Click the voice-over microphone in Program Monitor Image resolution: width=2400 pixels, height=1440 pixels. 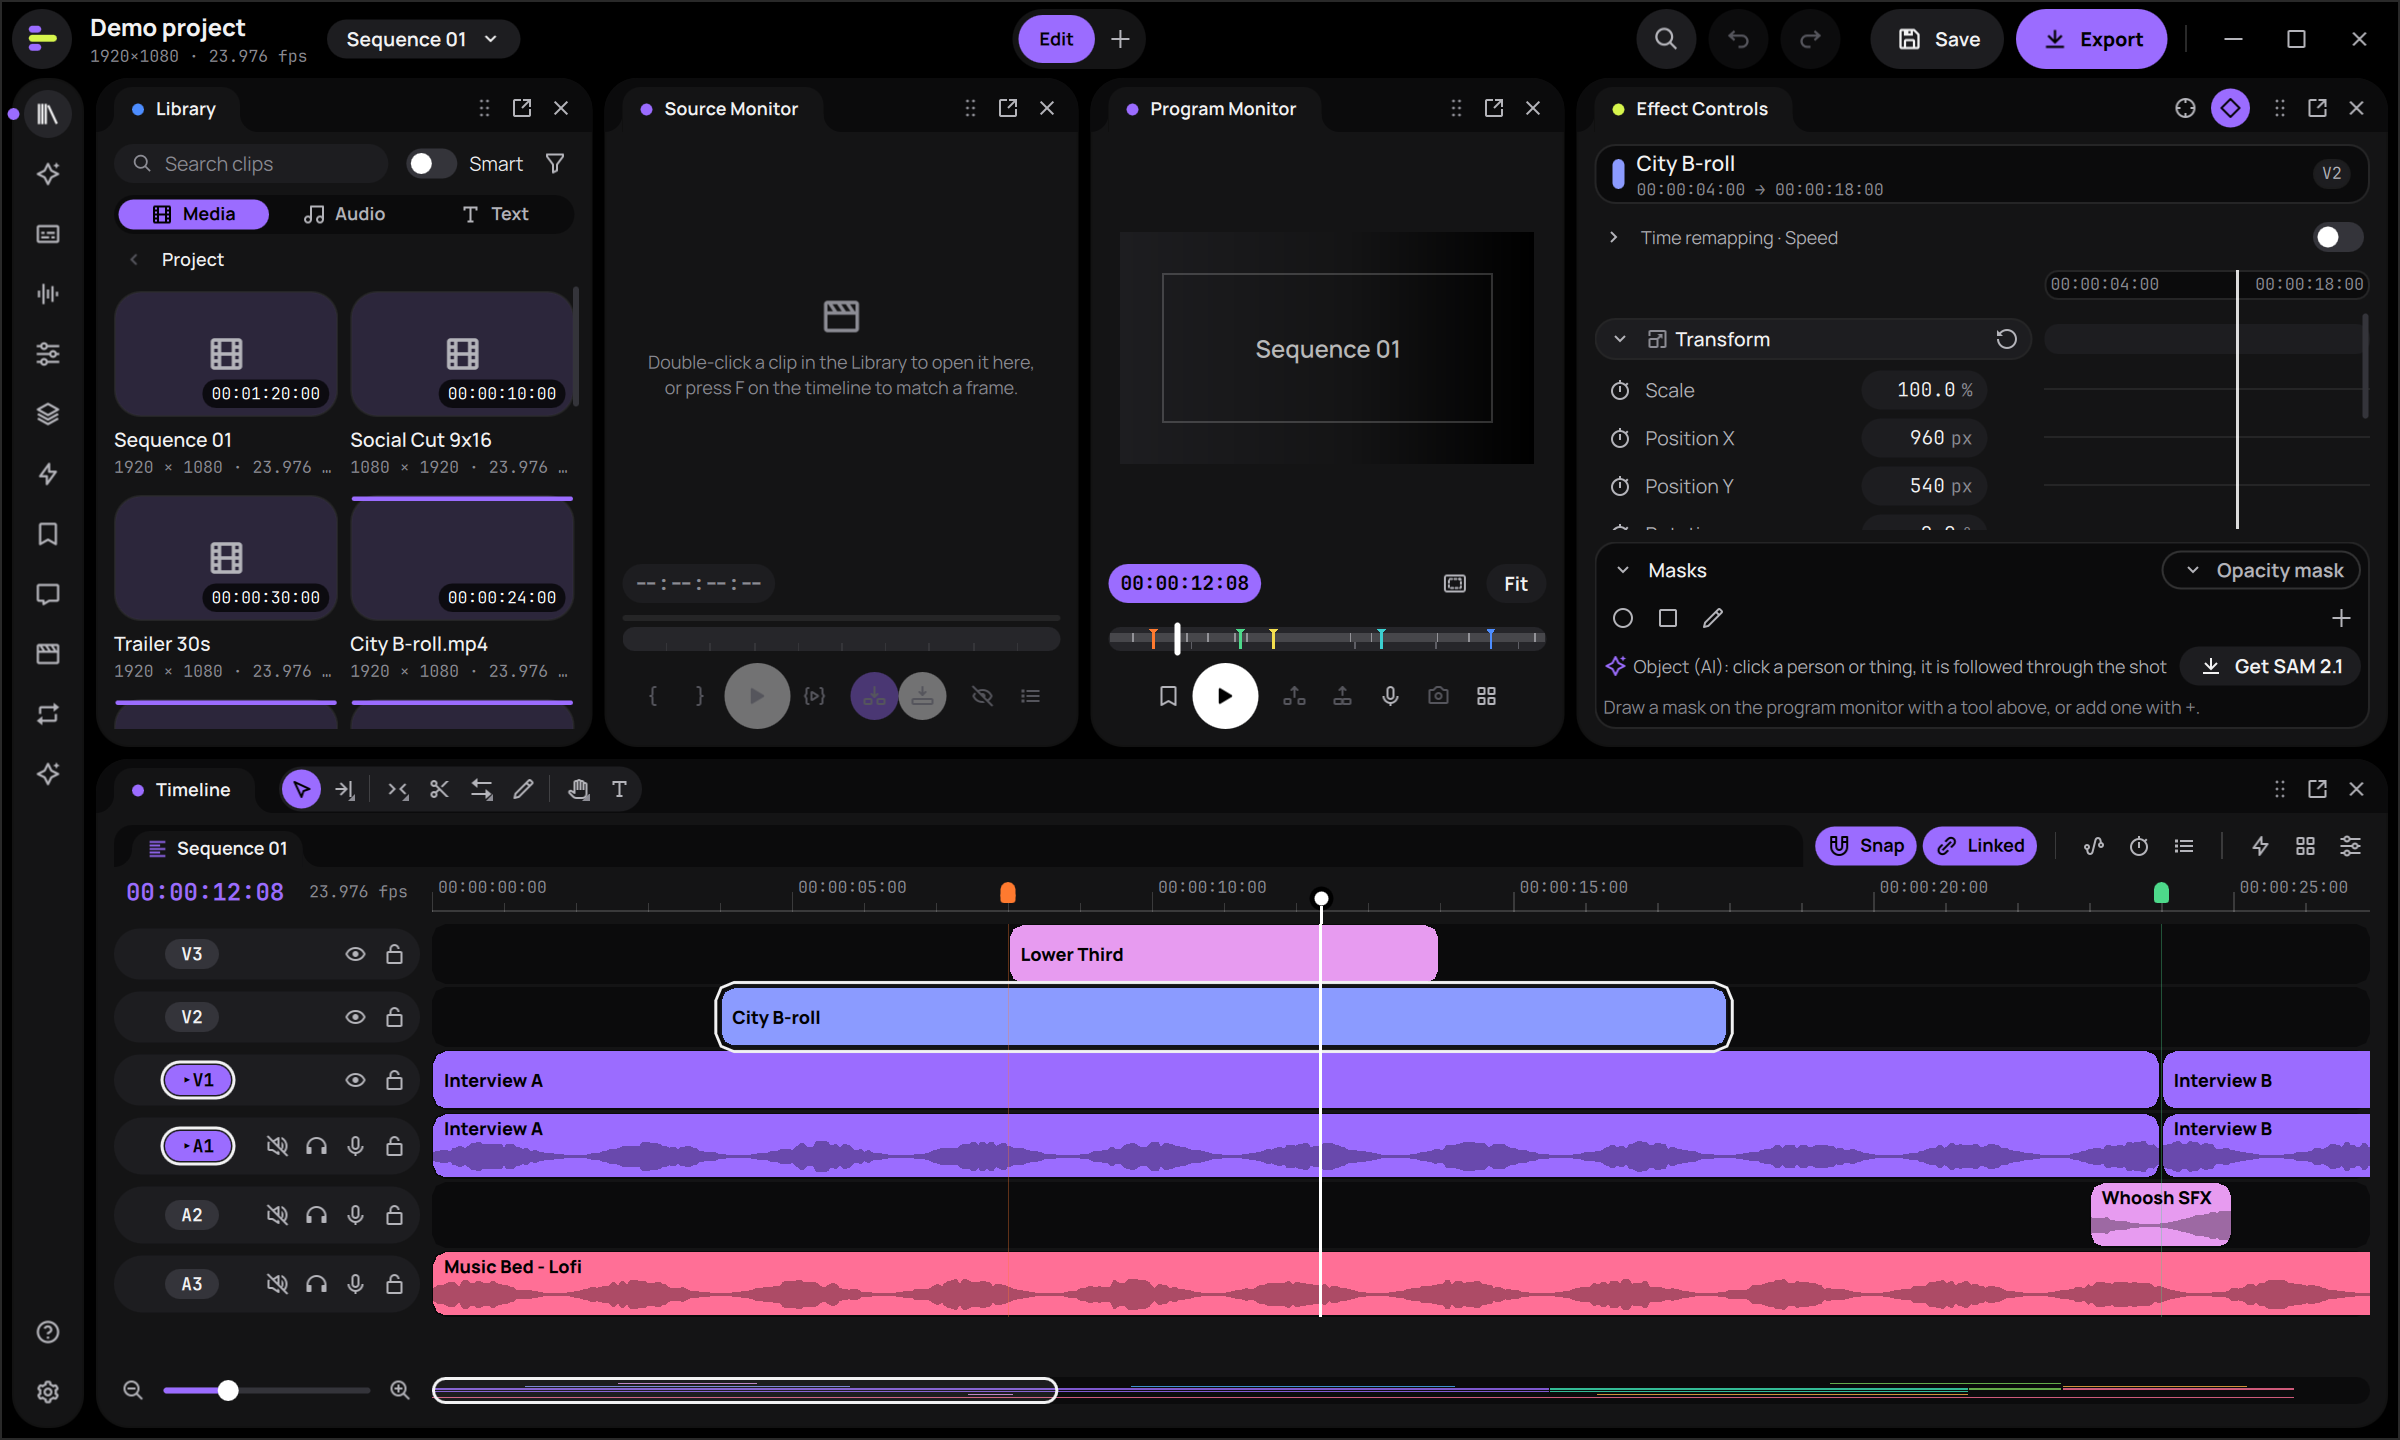point(1390,695)
